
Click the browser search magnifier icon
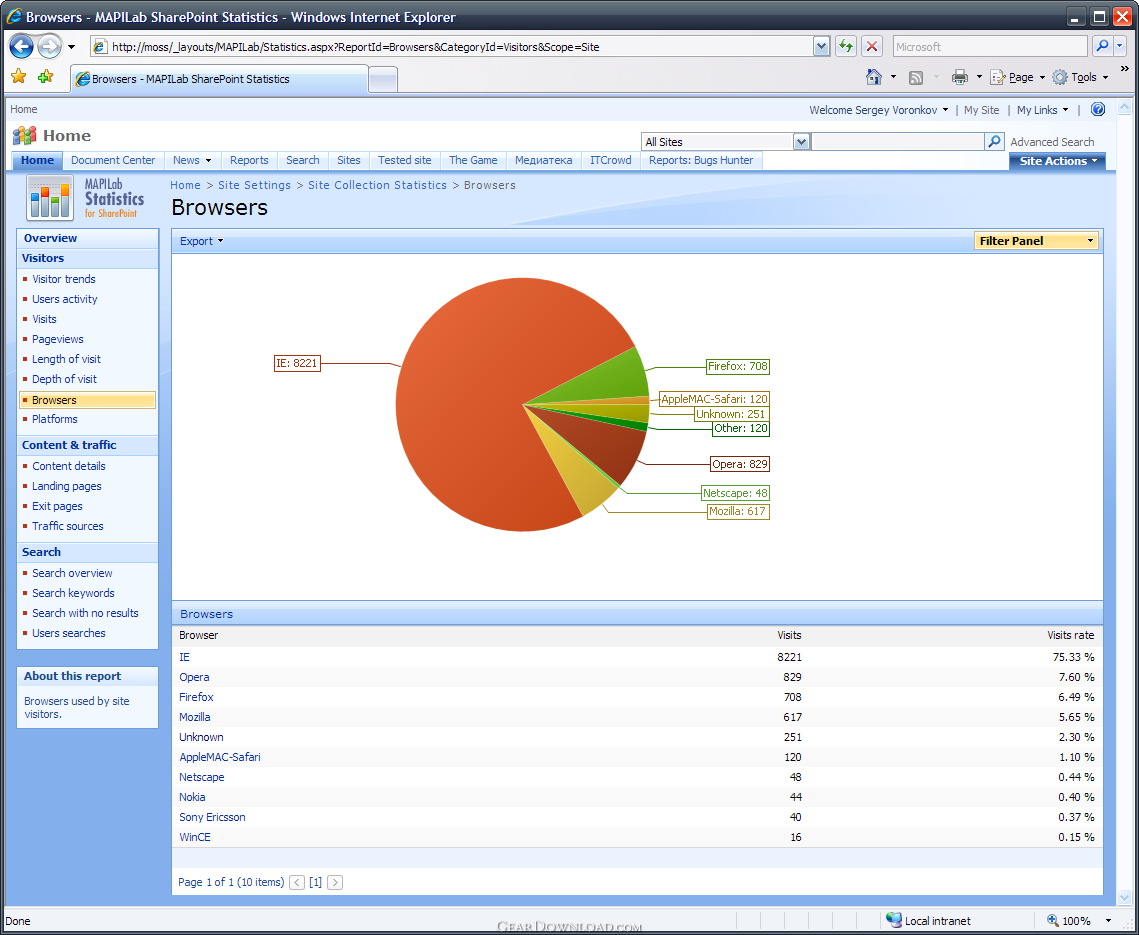click(1102, 46)
